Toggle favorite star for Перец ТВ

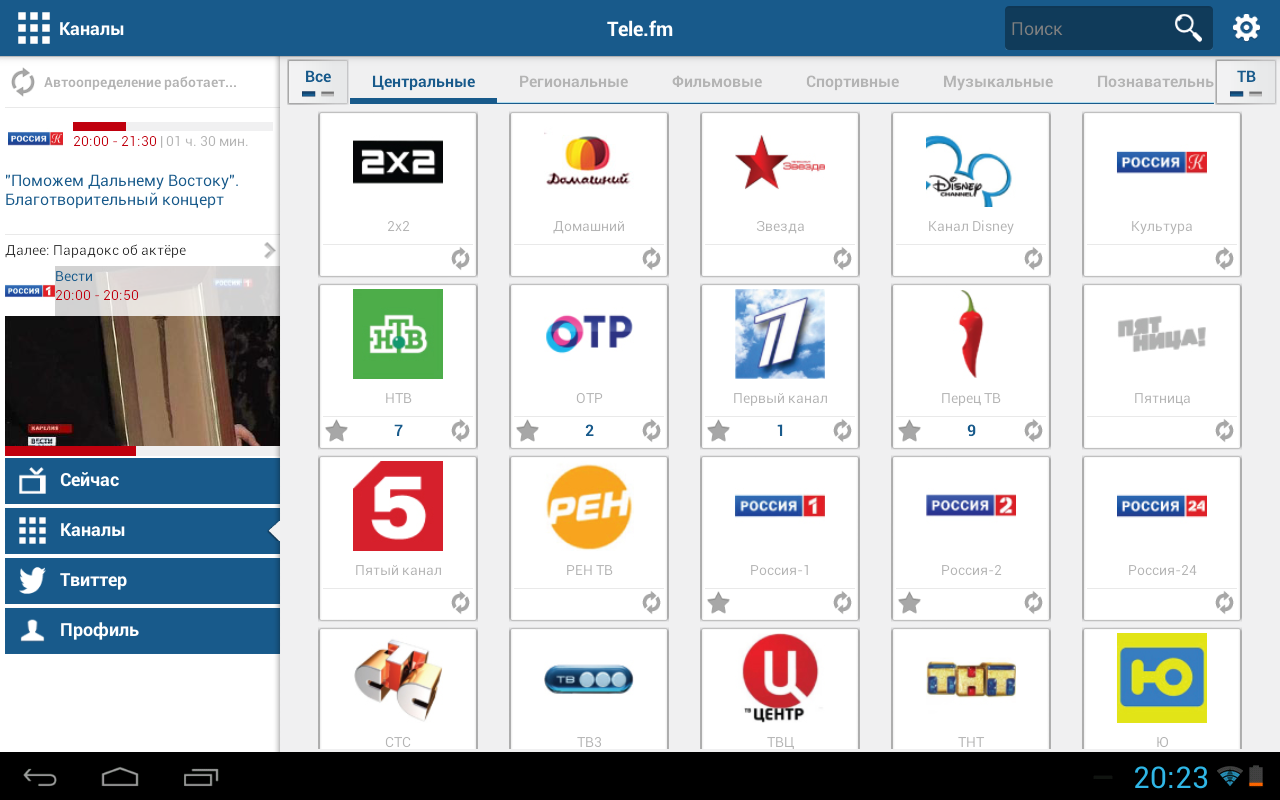click(x=909, y=431)
